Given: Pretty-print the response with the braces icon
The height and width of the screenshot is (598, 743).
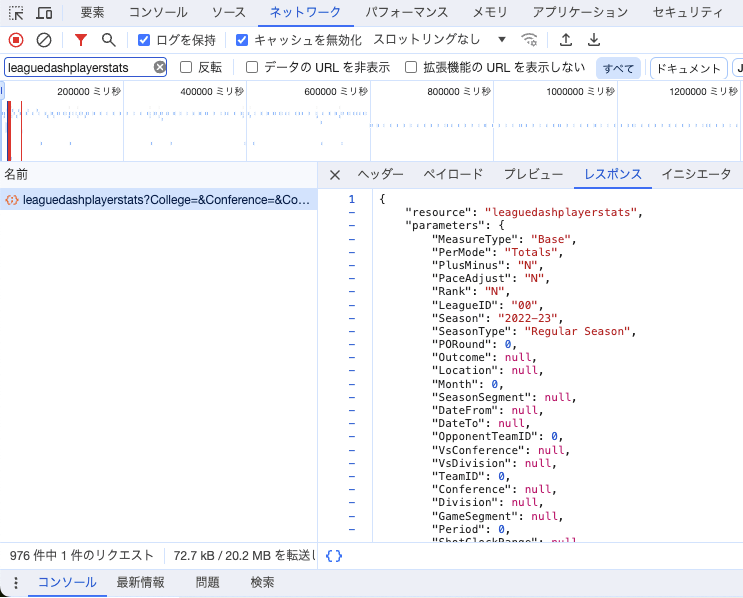Looking at the screenshot, I should (x=334, y=555).
